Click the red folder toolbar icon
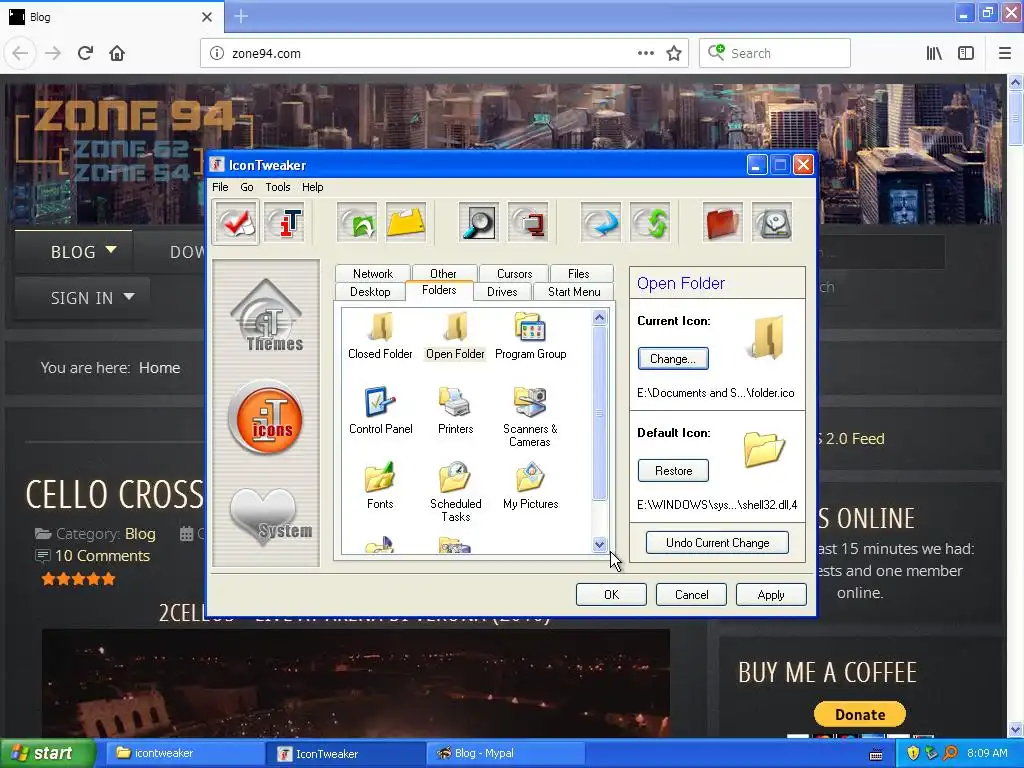This screenshot has height=768, width=1024. 722,223
